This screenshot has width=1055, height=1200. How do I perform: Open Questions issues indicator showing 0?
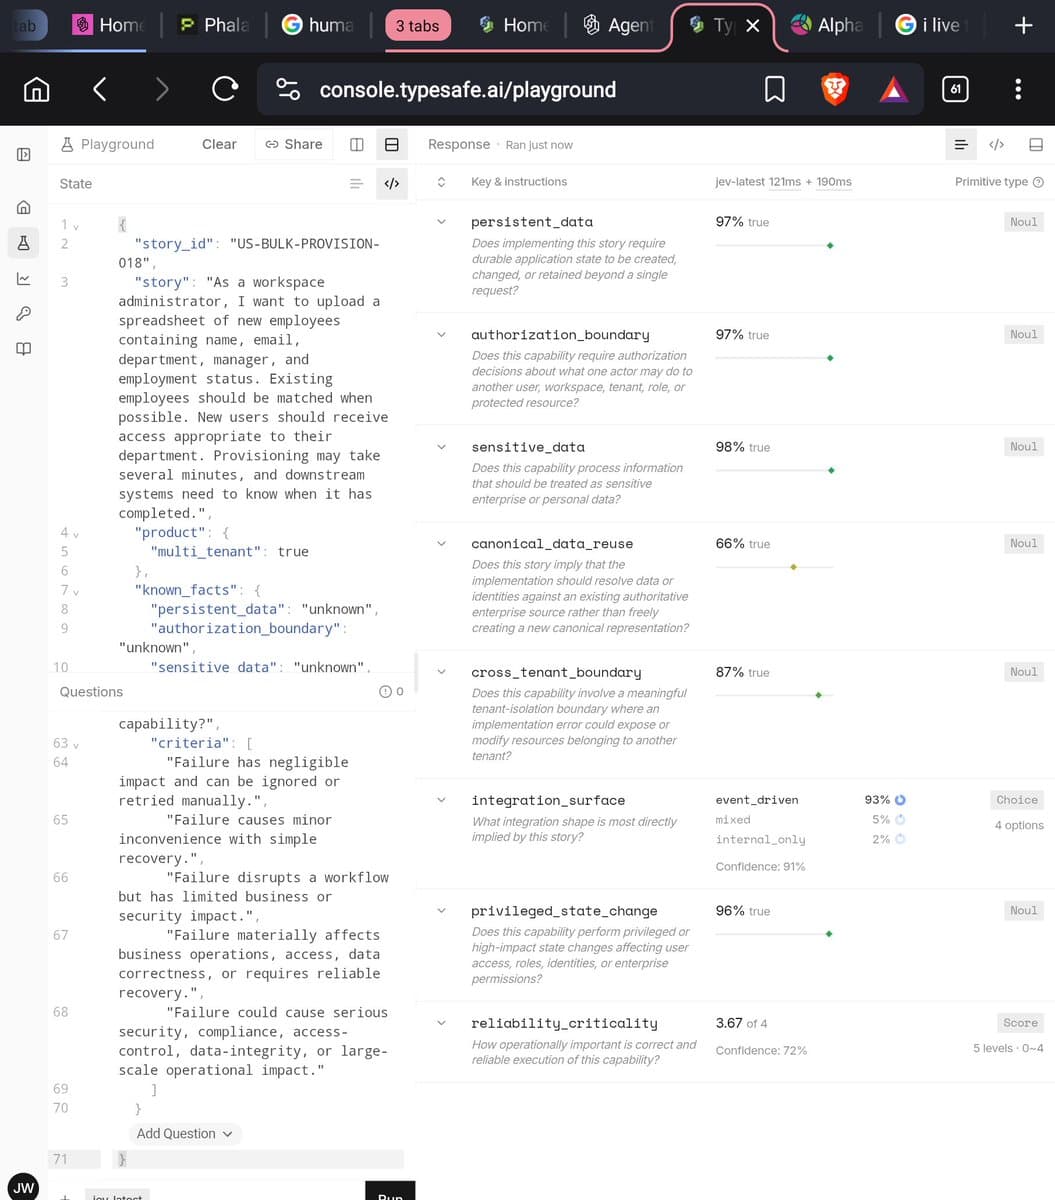(x=392, y=692)
